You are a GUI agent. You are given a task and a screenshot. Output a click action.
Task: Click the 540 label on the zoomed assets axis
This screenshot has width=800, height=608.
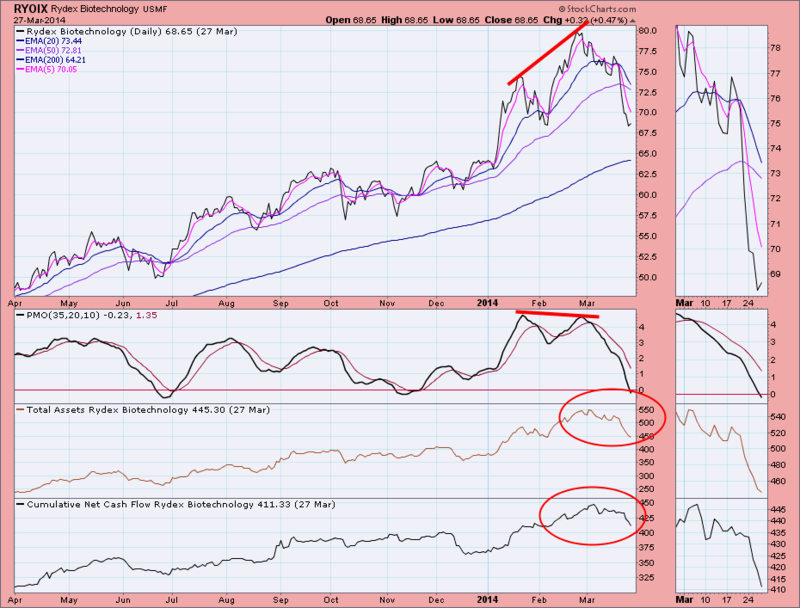(778, 417)
